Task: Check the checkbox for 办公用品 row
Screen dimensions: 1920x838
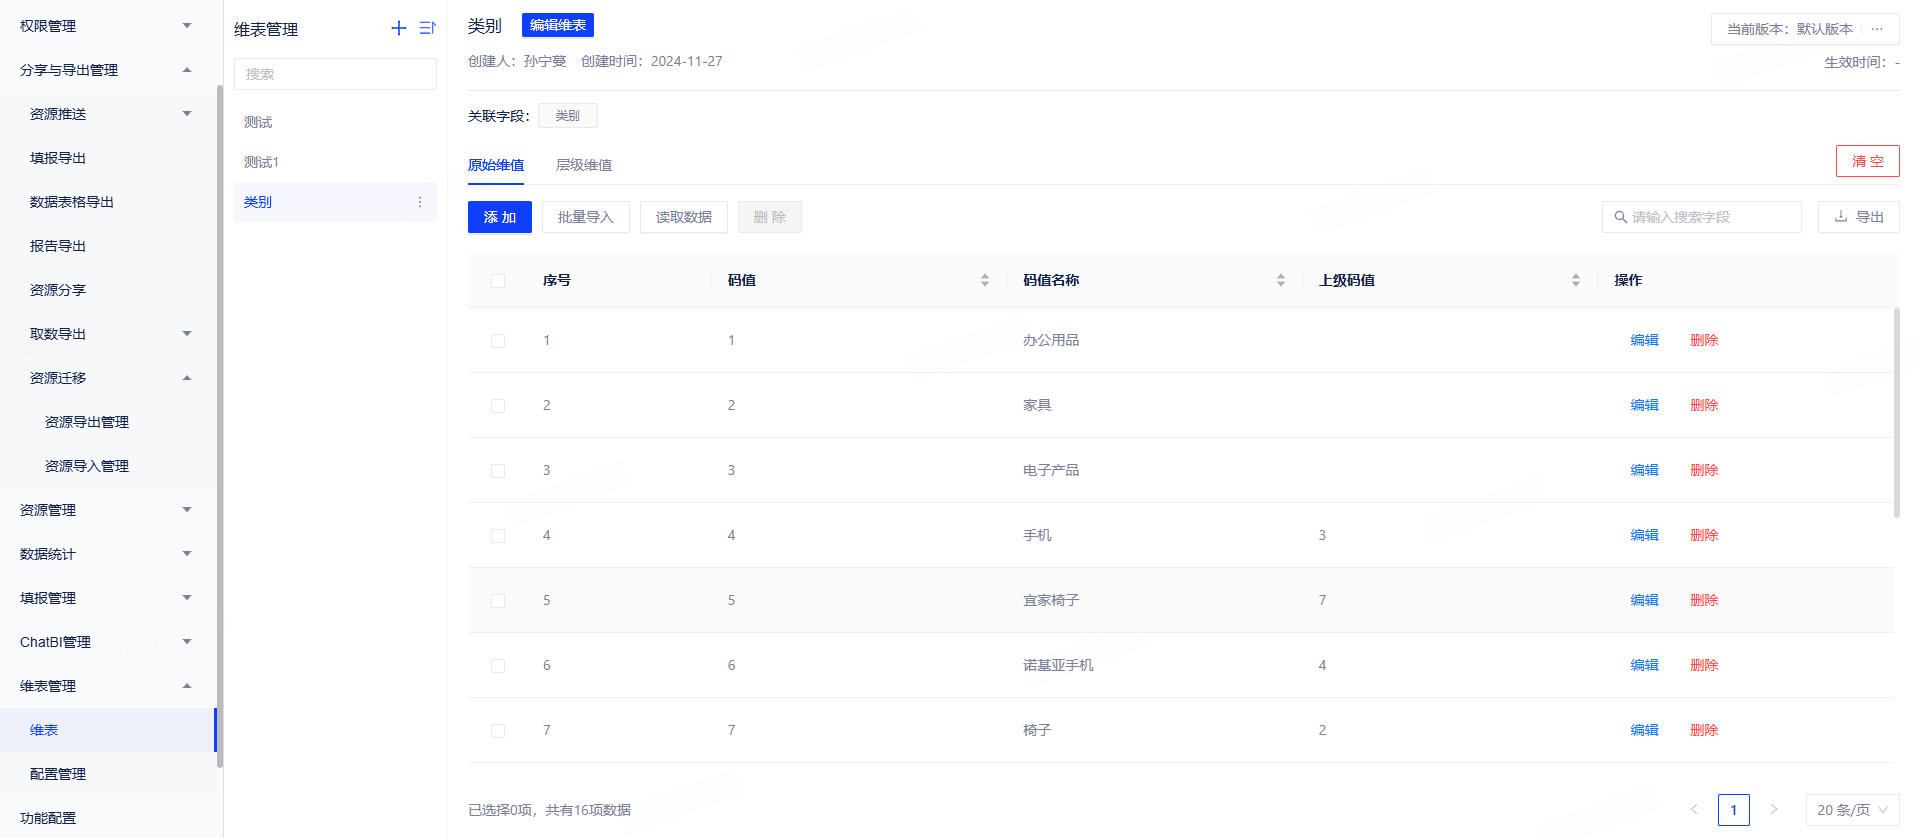Action: tap(498, 341)
